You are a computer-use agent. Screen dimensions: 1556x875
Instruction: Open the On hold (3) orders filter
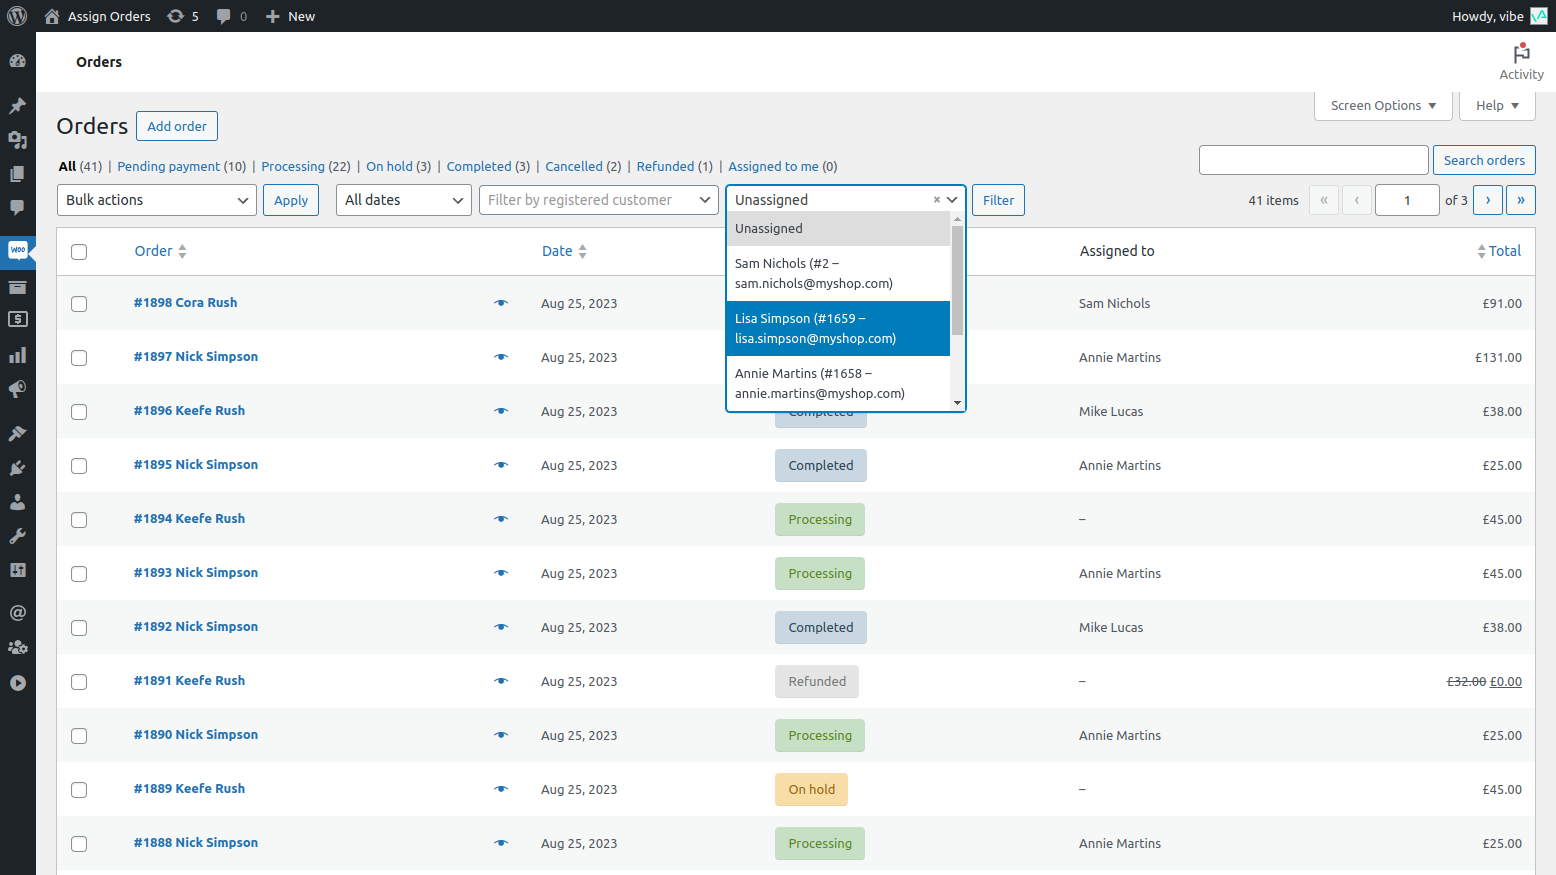pos(391,166)
